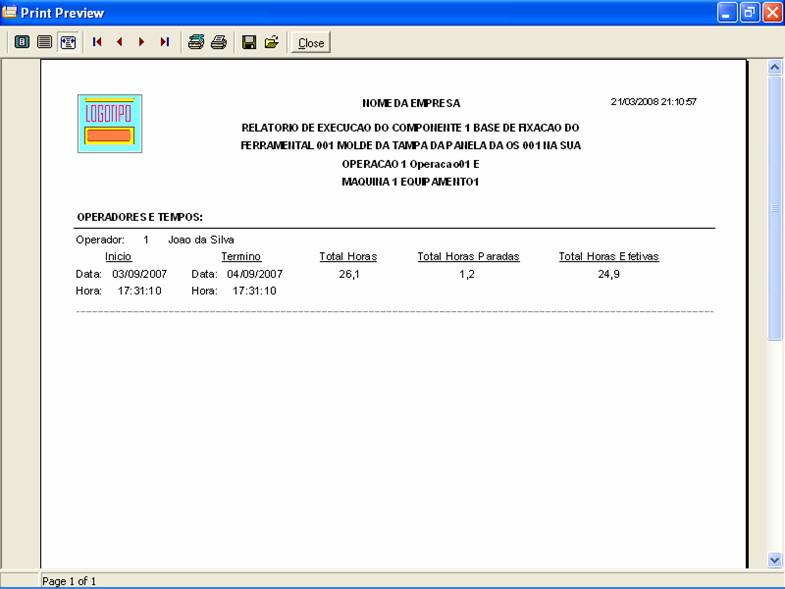This screenshot has height=589, width=785.
Task: Click the MAQUINA 1 EQUIPAMENTO1 line
Action: [x=411, y=182]
